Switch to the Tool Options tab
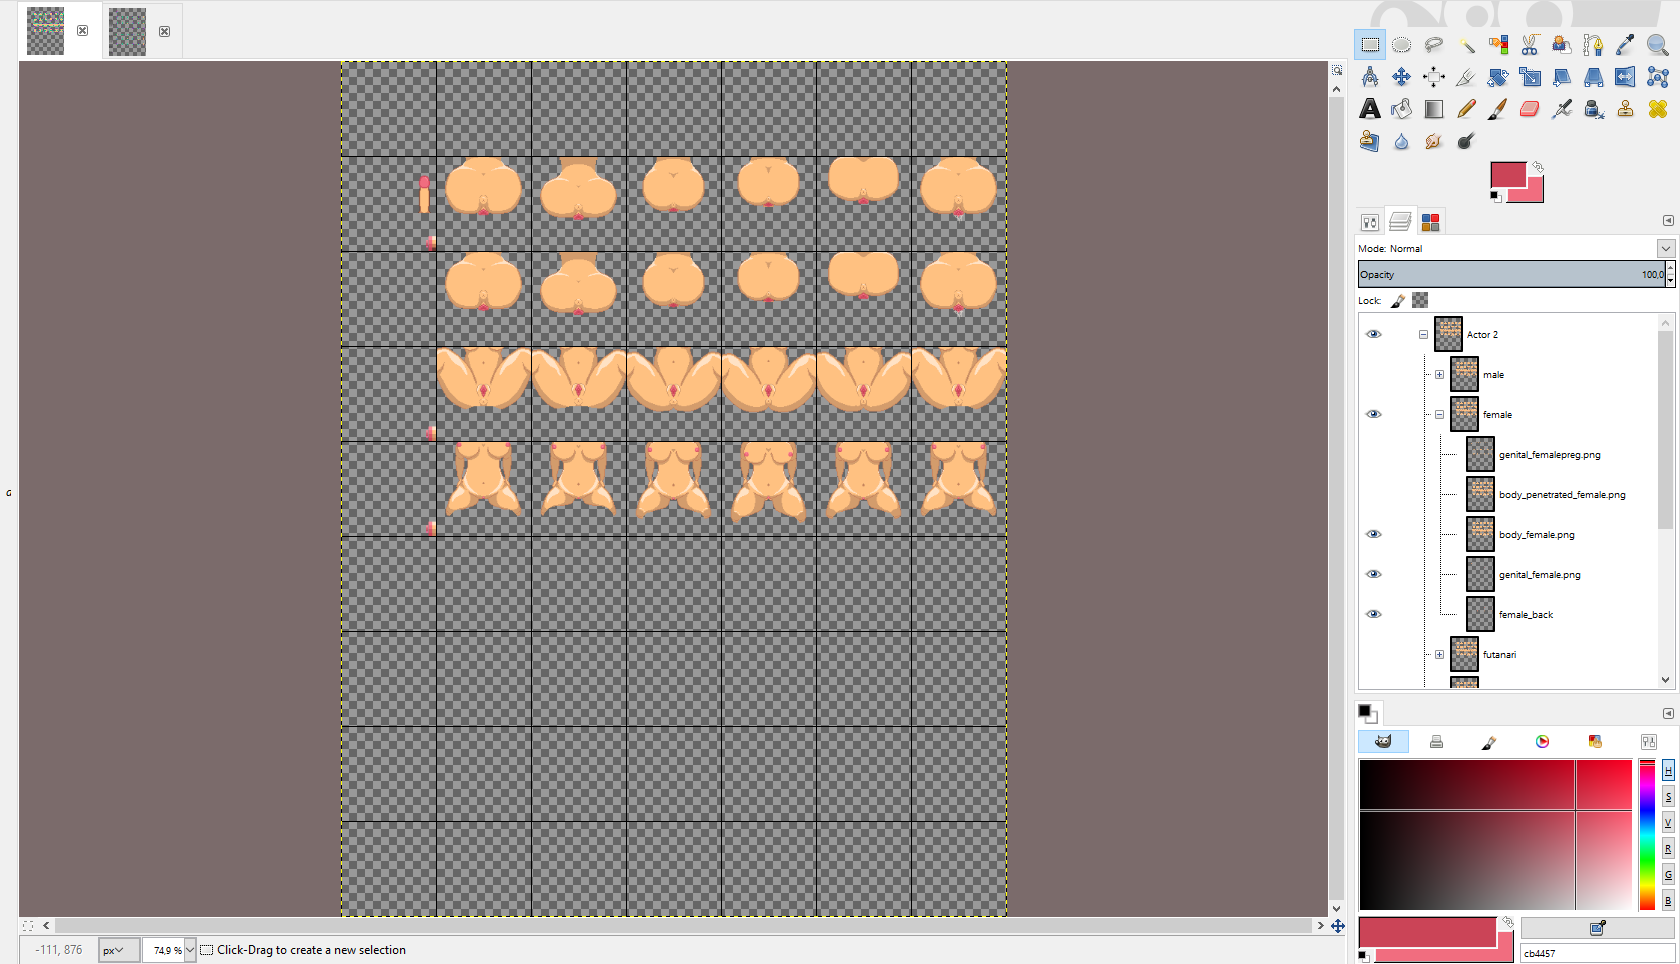 click(1370, 222)
